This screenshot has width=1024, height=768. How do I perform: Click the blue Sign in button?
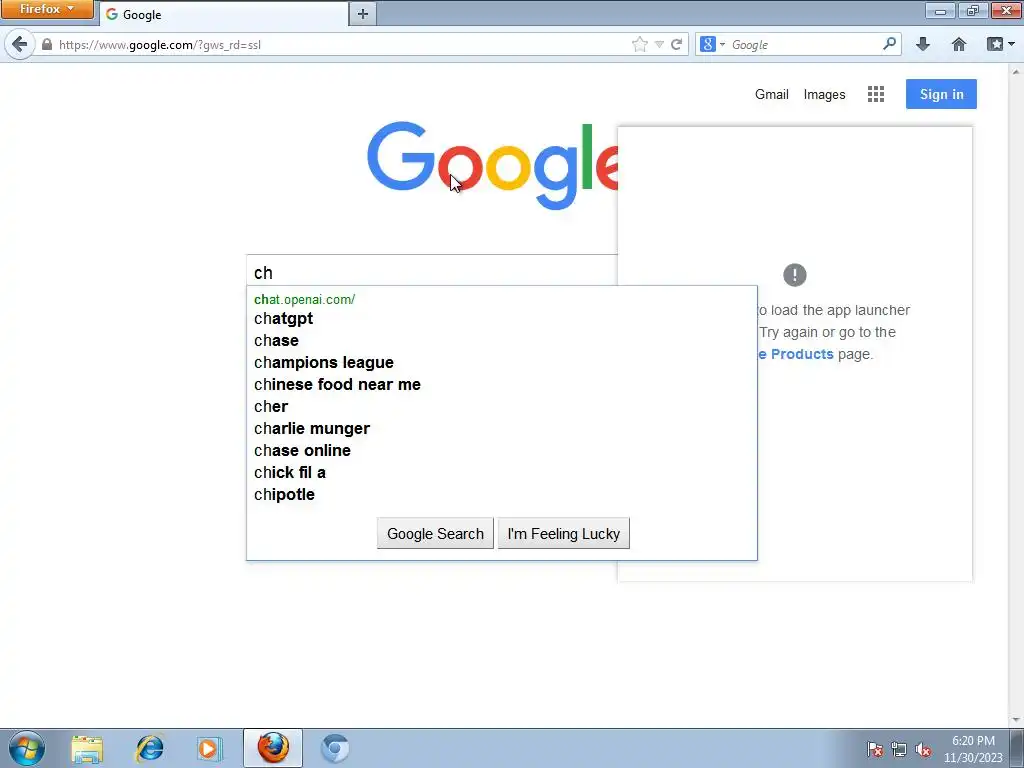(941, 94)
